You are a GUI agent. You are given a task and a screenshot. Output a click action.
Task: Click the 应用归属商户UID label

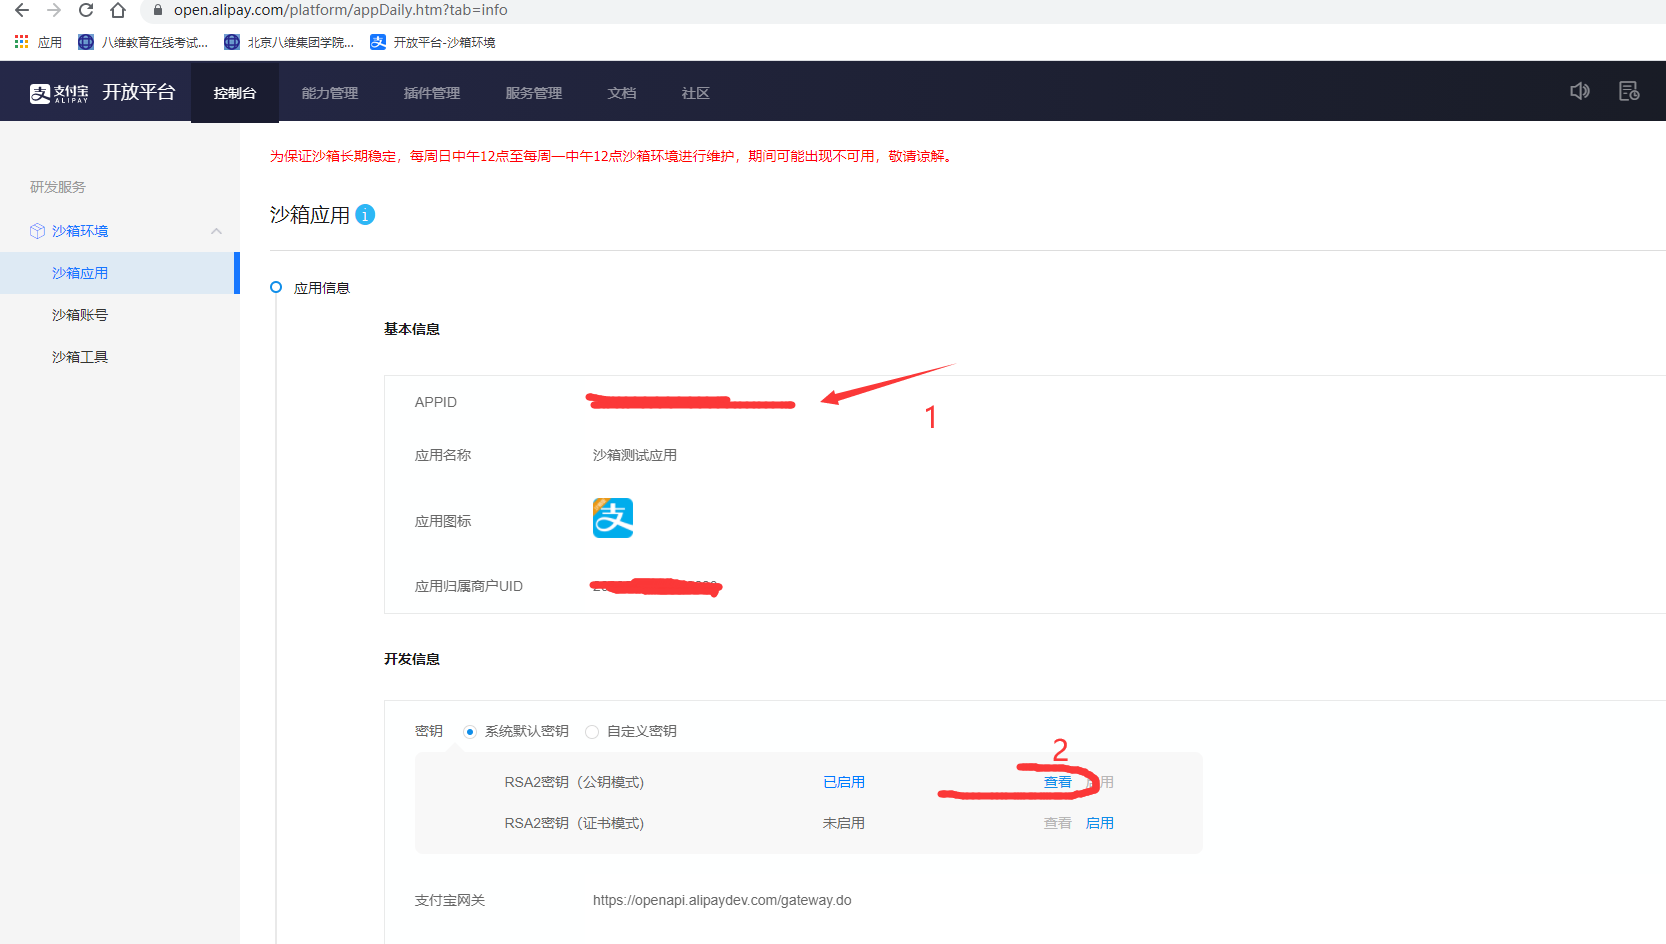coord(469,586)
